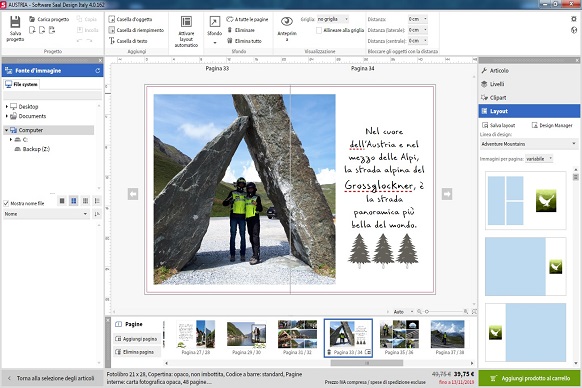Open Carica progetto to load a project

[49, 19]
